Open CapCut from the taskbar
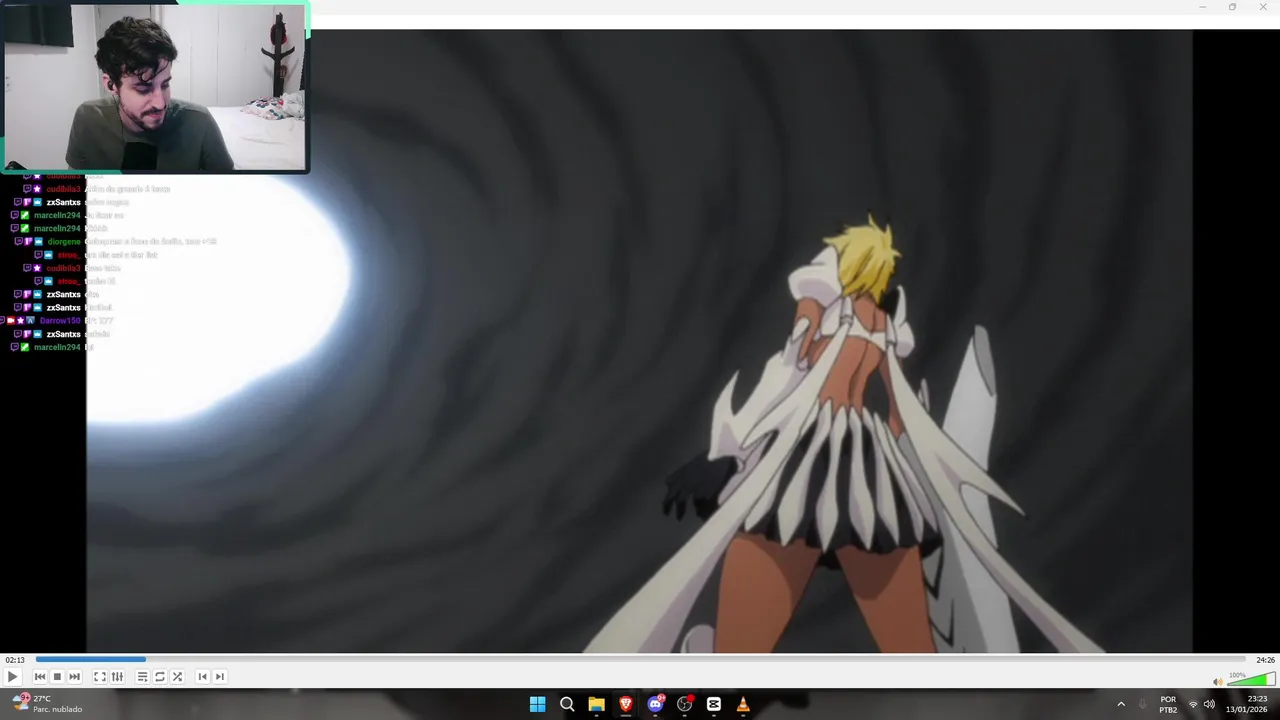The height and width of the screenshot is (720, 1280). point(714,704)
